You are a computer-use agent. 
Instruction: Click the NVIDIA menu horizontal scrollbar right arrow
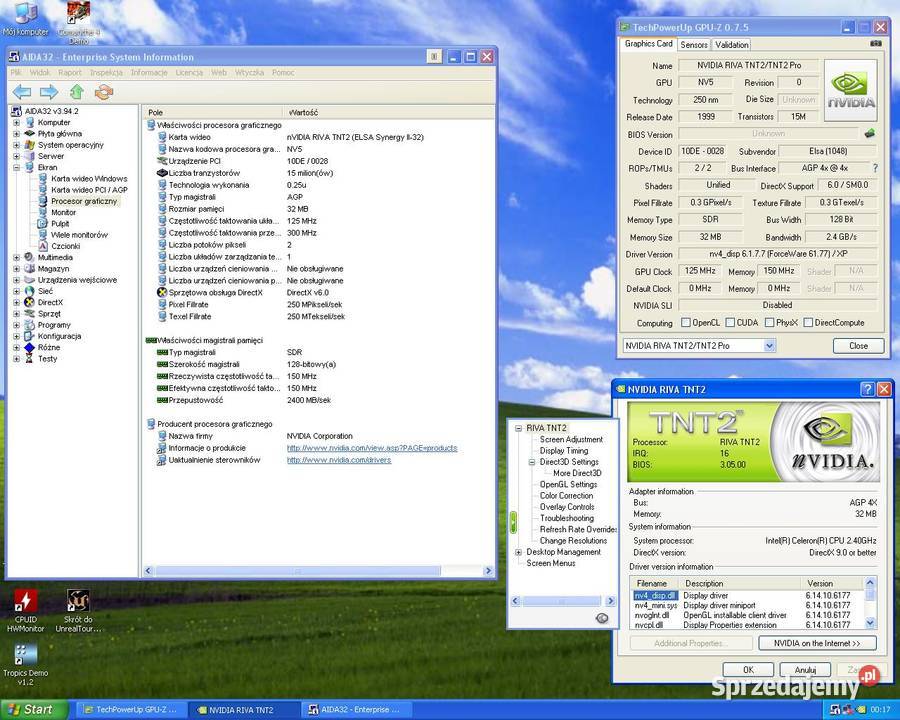610,601
